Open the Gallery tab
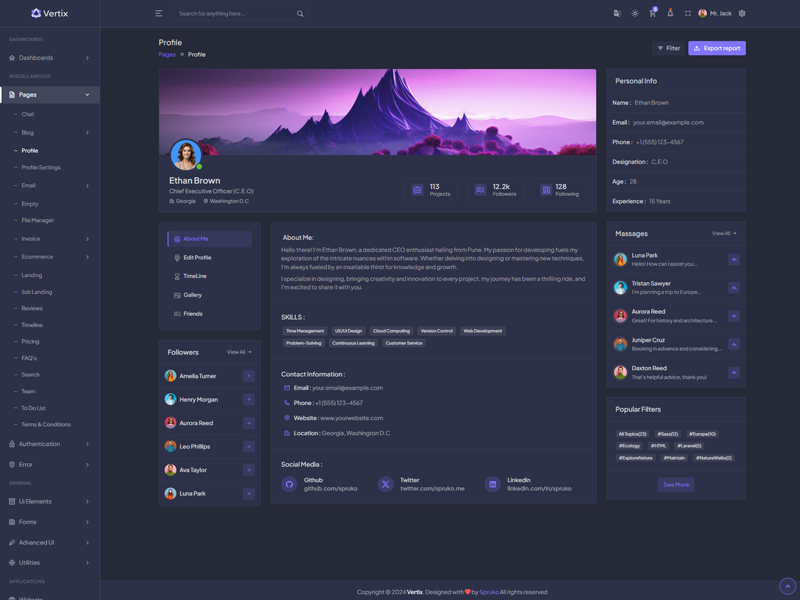The image size is (800, 600). click(192, 295)
